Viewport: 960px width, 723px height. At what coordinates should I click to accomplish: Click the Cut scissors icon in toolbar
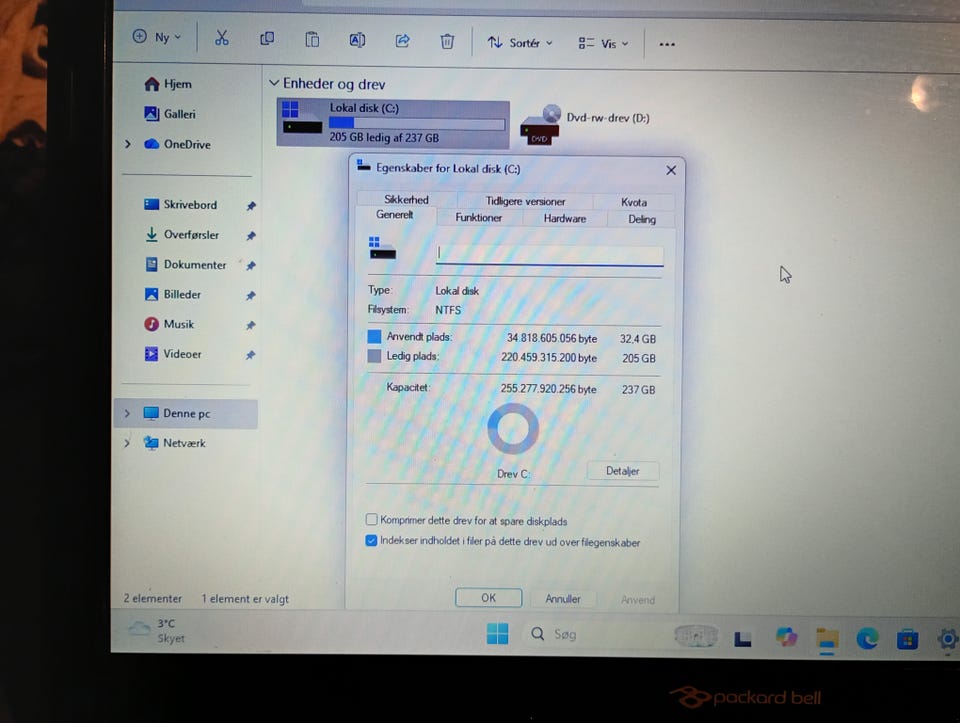[x=222, y=39]
